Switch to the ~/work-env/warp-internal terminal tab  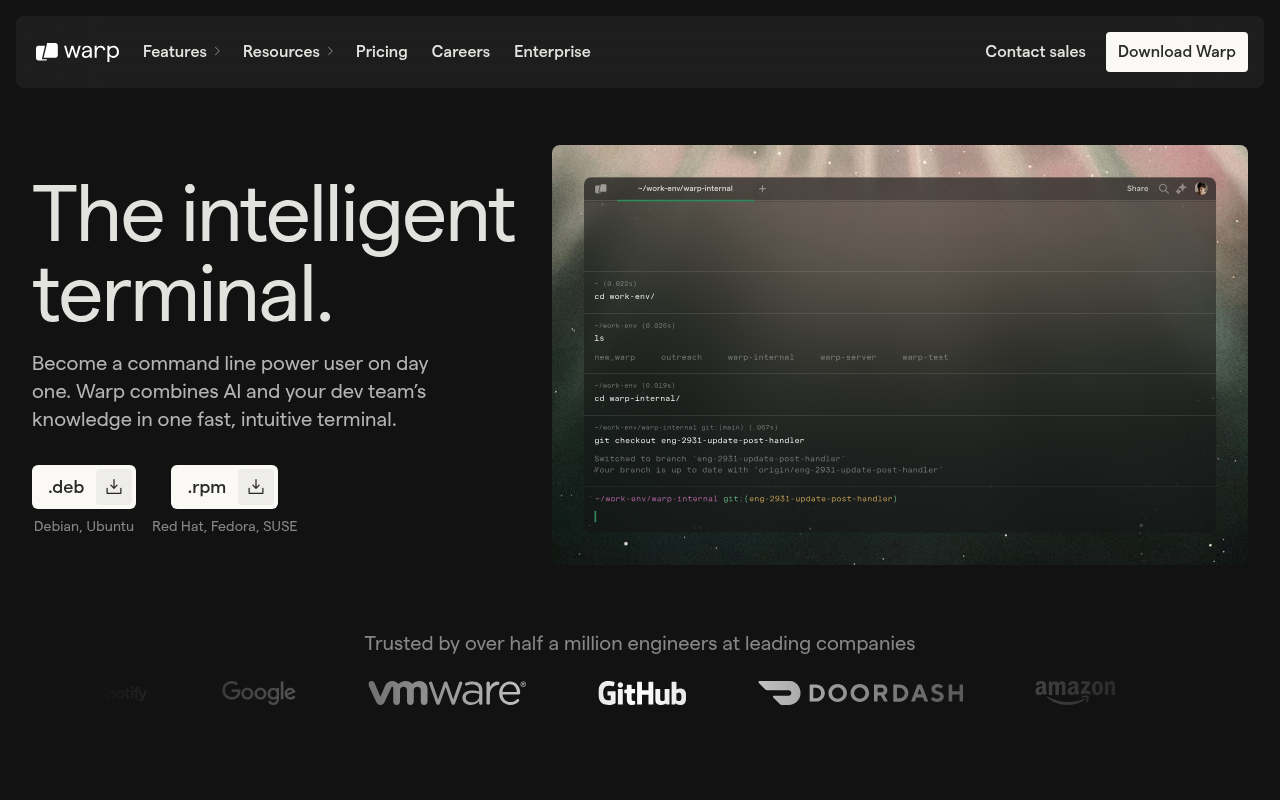click(x=685, y=188)
